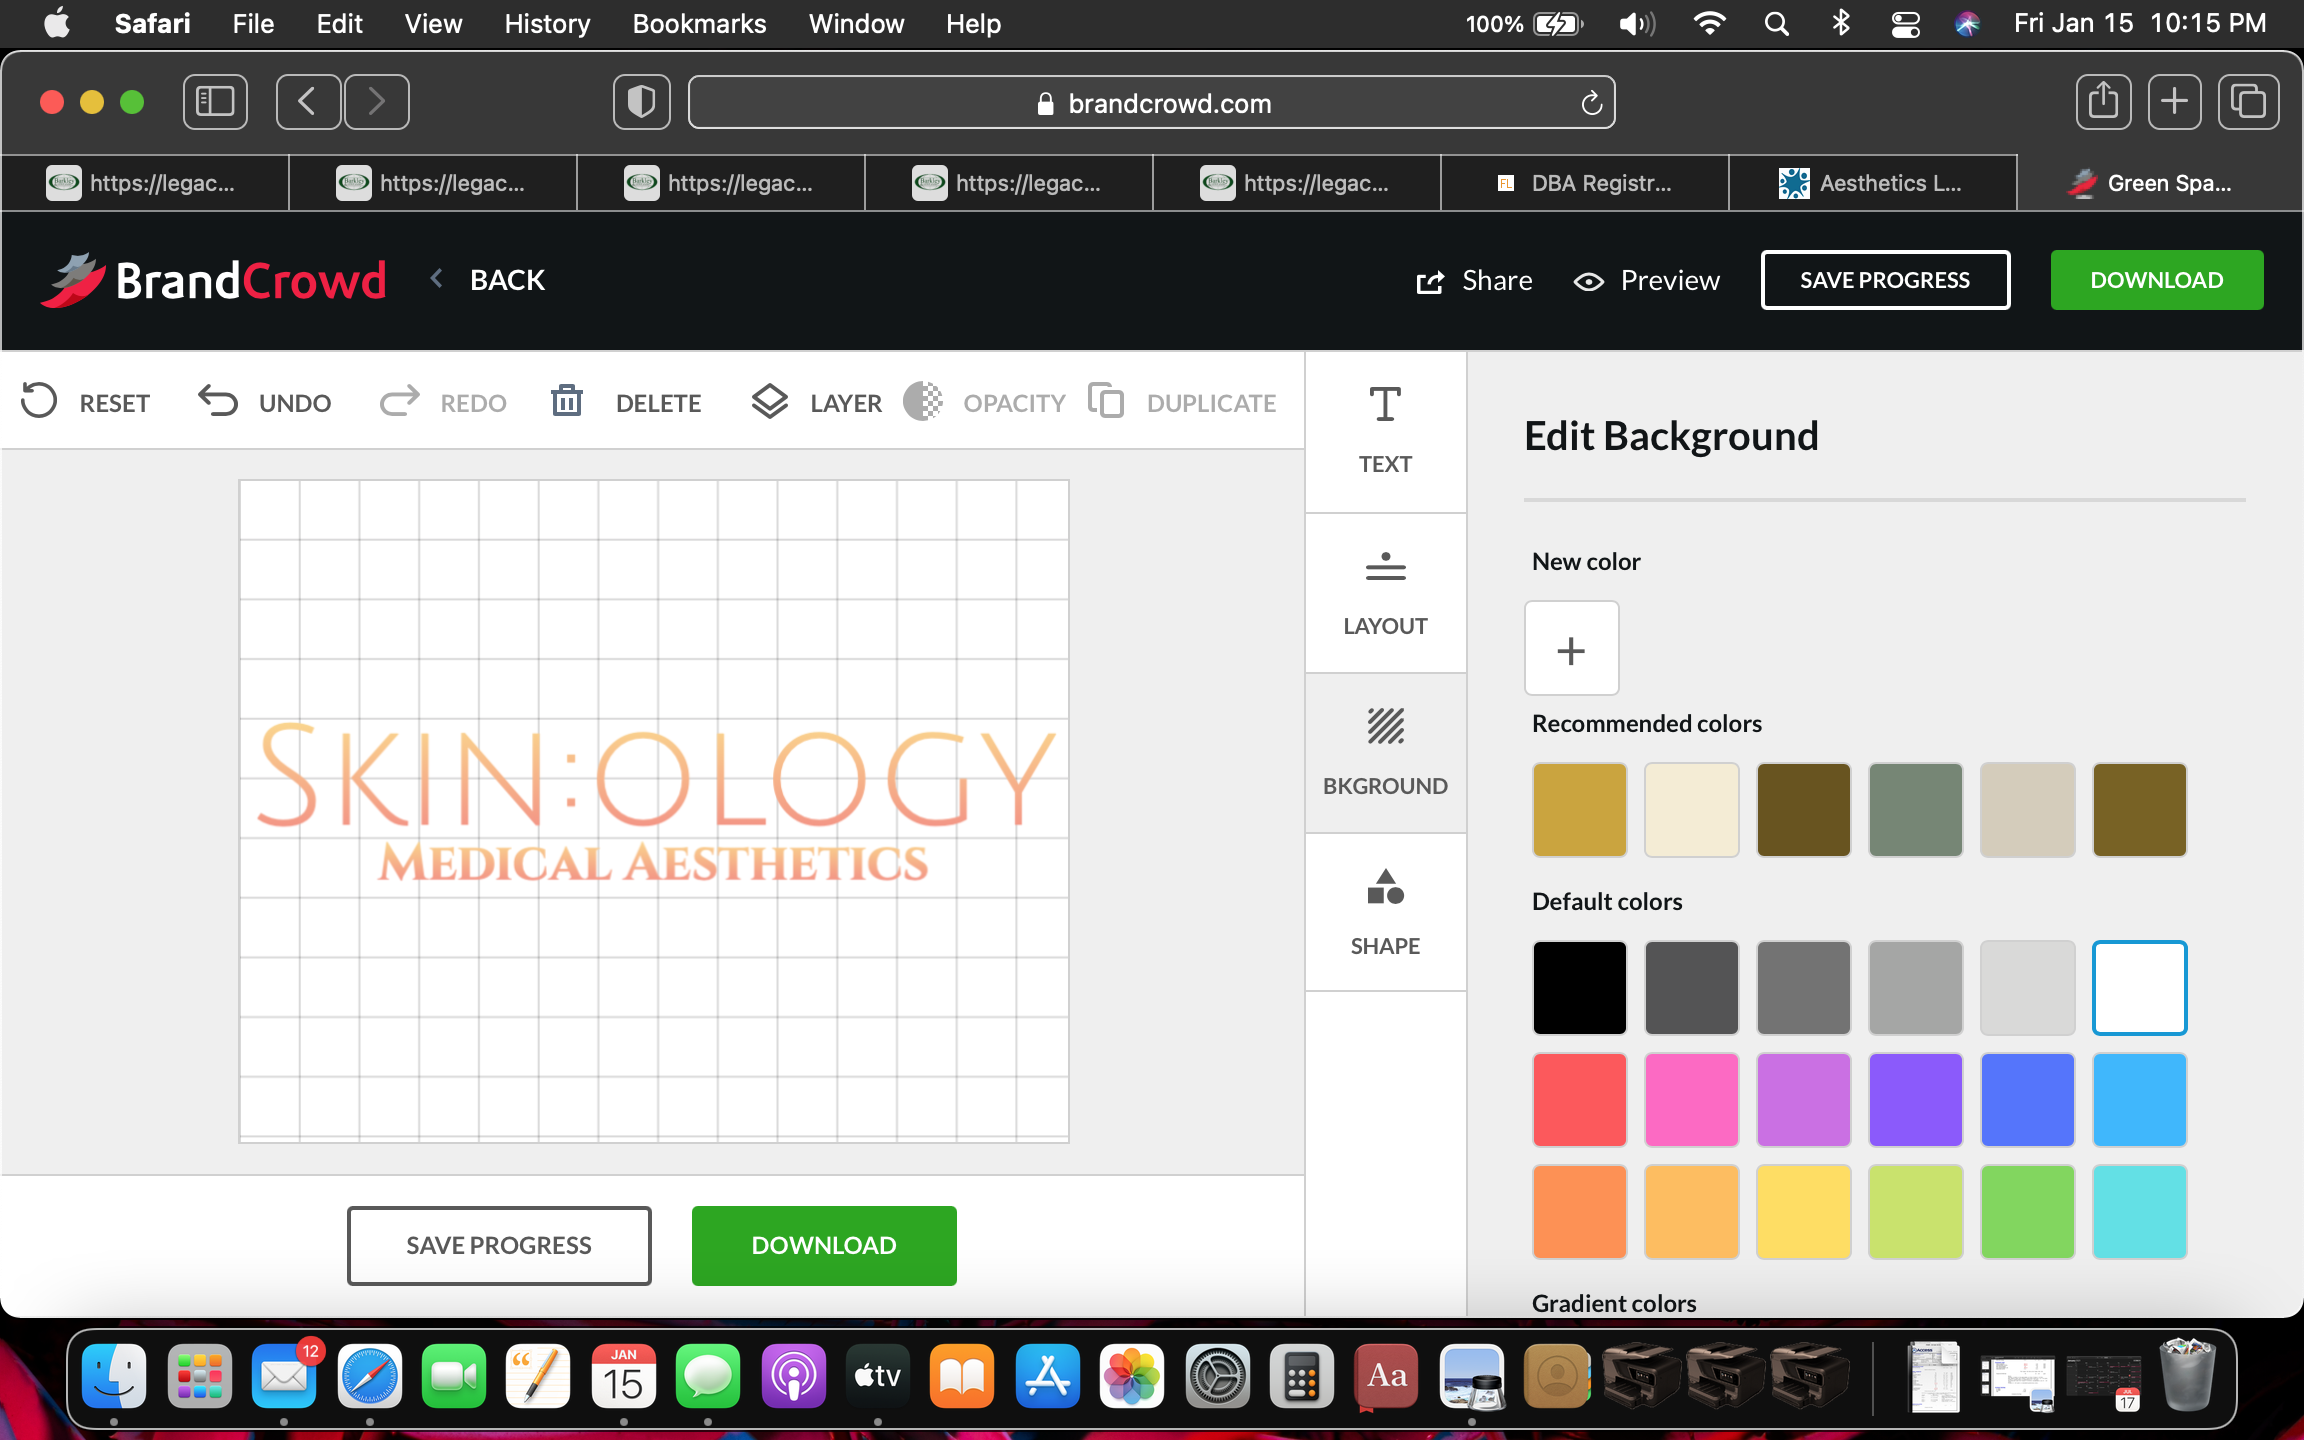Open the Safari privacy shield report
Screen dimensions: 2304x1440
[641, 102]
